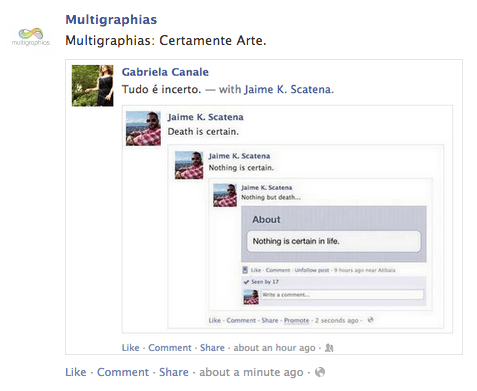The image size is (477, 391).
Task: Click Like in the '2 seconds ago' row
Action: 215,320
